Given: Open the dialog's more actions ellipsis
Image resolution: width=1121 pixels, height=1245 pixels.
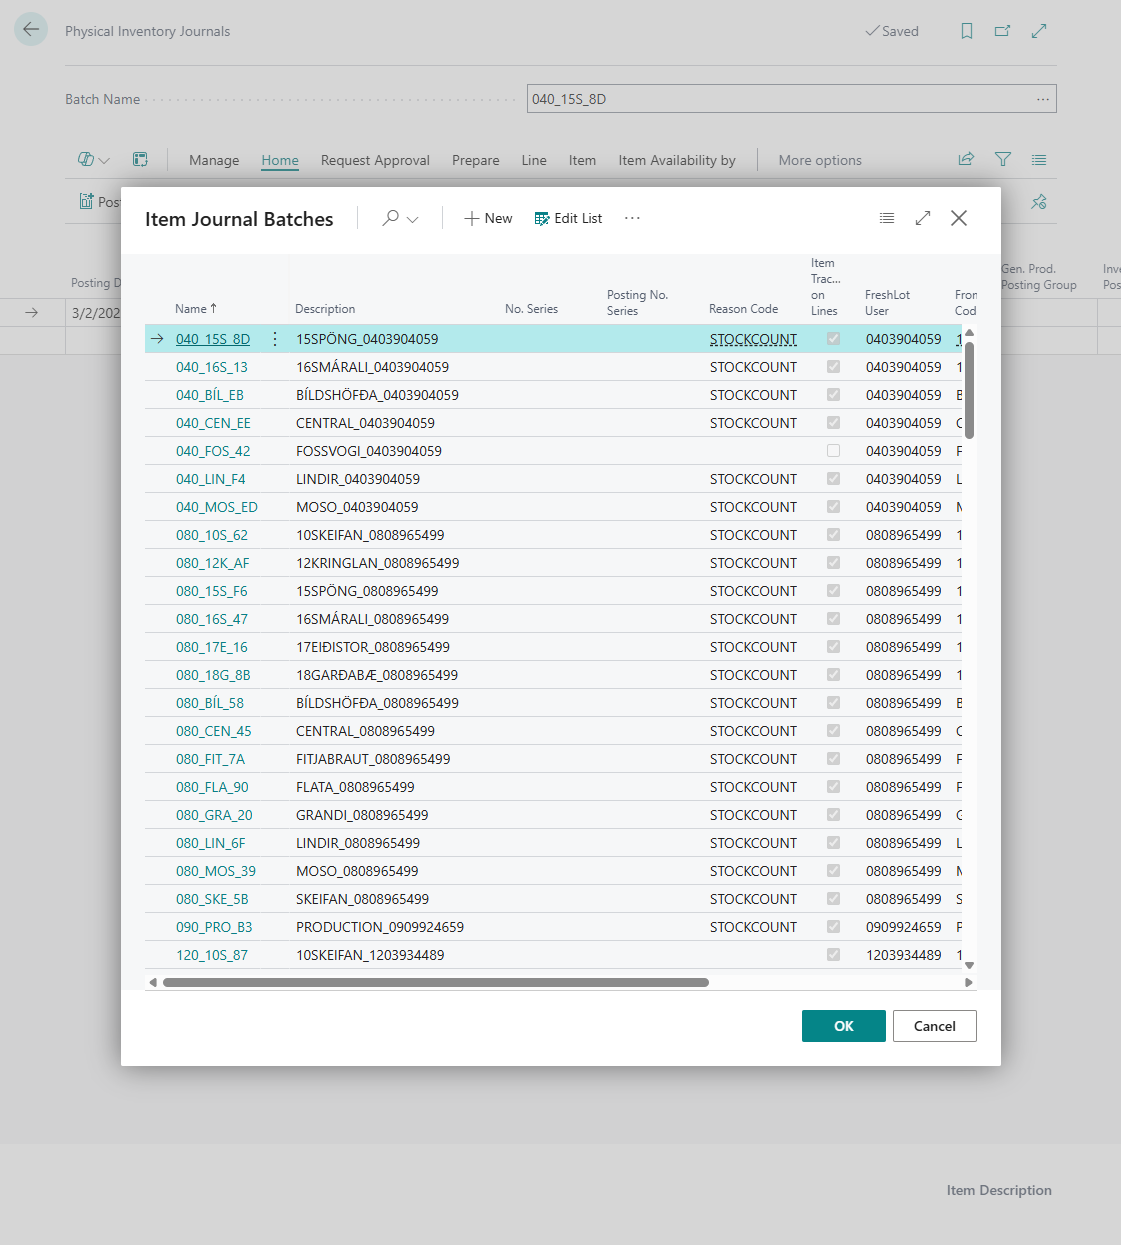Looking at the screenshot, I should click(x=632, y=218).
